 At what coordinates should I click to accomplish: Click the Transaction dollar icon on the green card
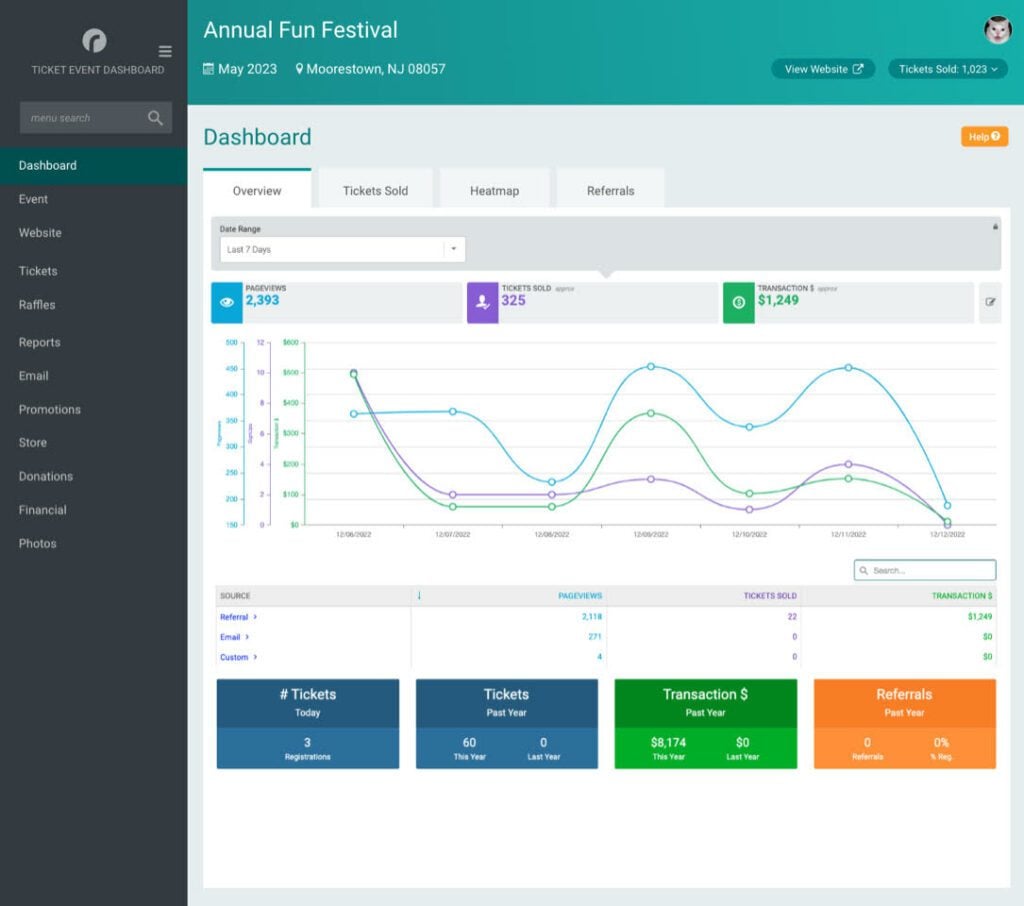[737, 302]
